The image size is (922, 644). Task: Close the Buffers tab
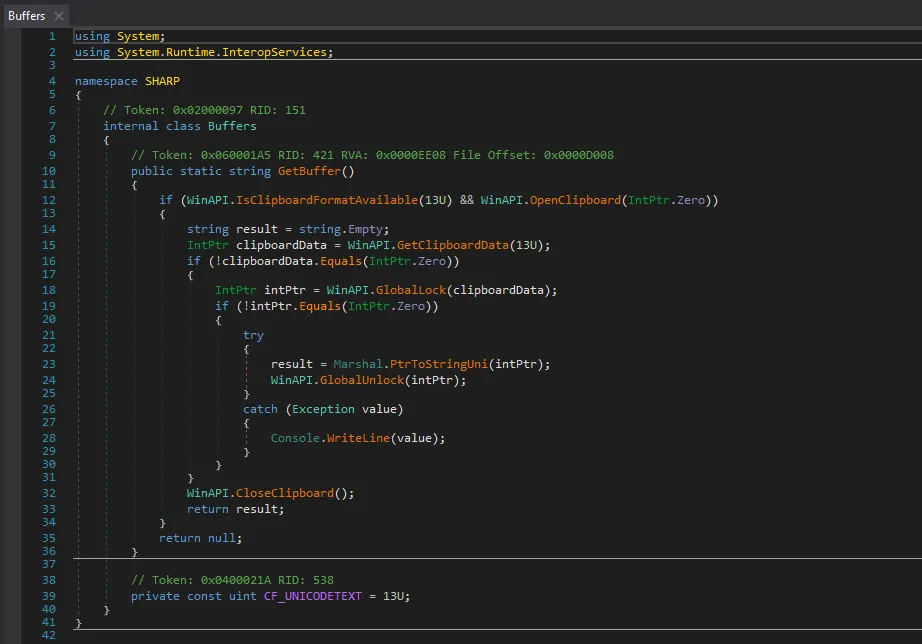point(59,16)
